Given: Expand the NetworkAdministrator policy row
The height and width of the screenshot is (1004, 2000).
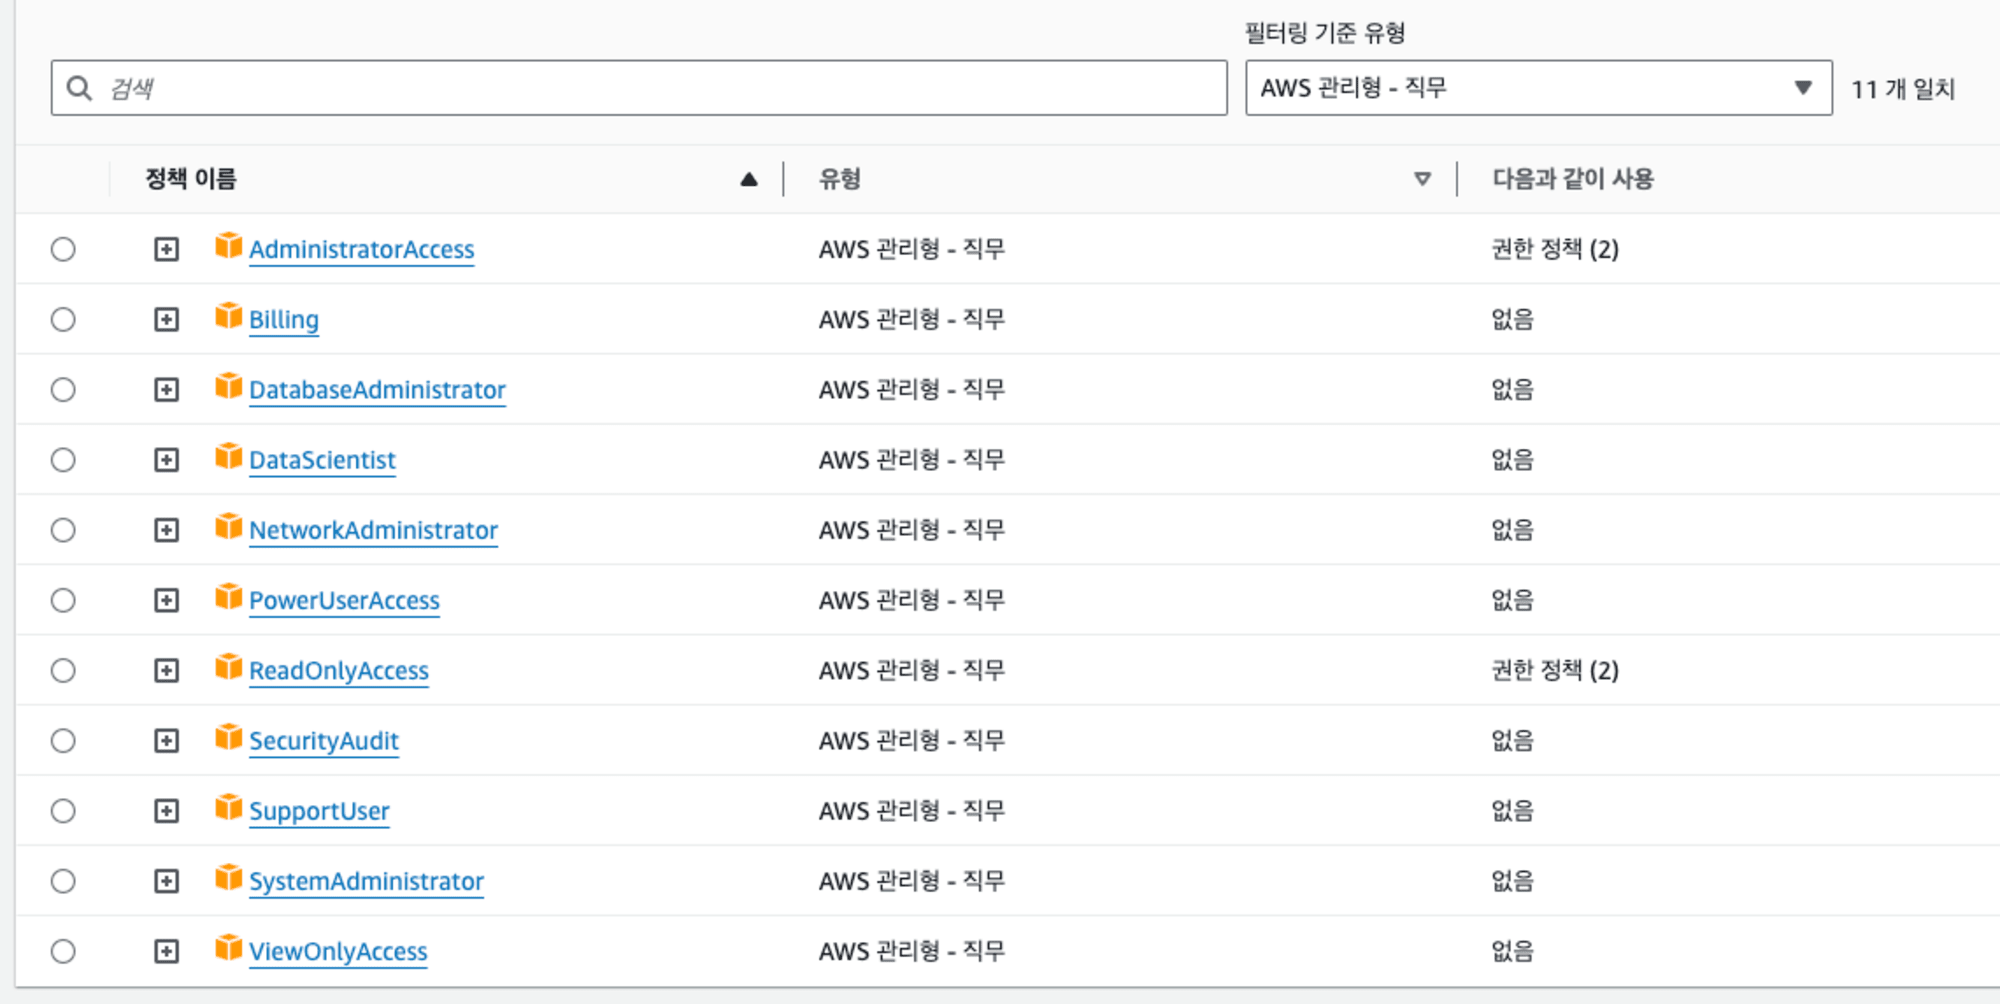Looking at the screenshot, I should pos(166,530).
